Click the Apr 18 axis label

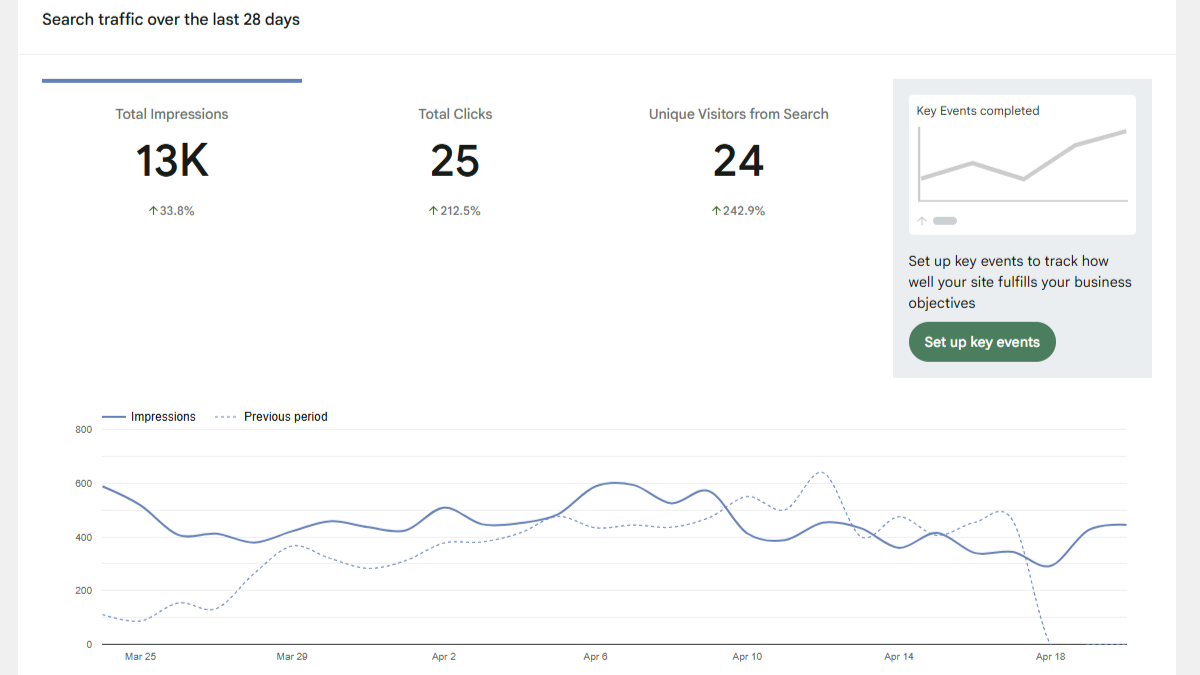click(1051, 657)
